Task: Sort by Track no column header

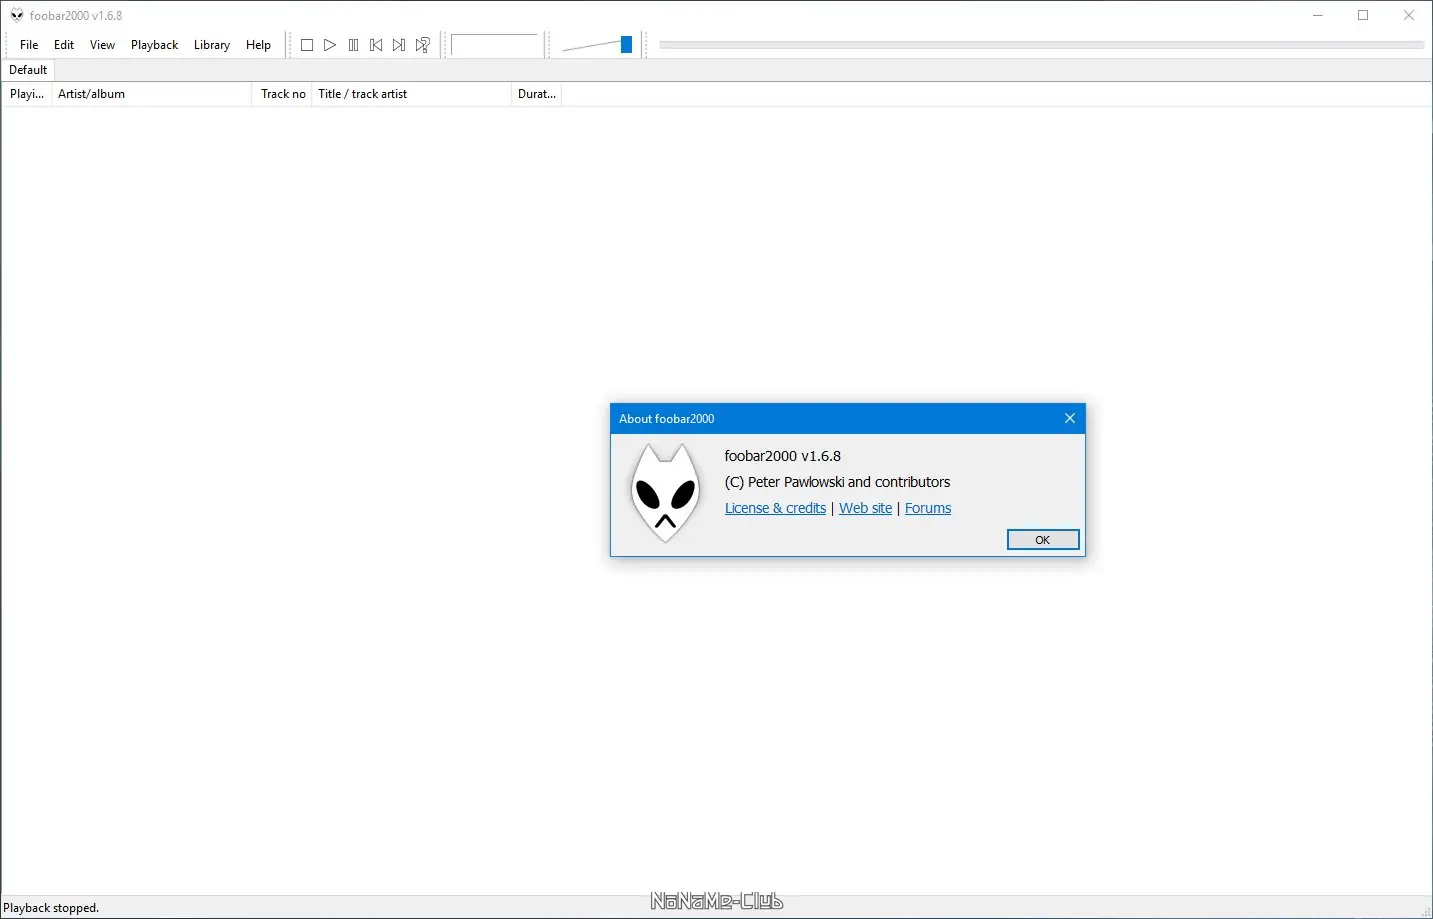Action: point(282,94)
